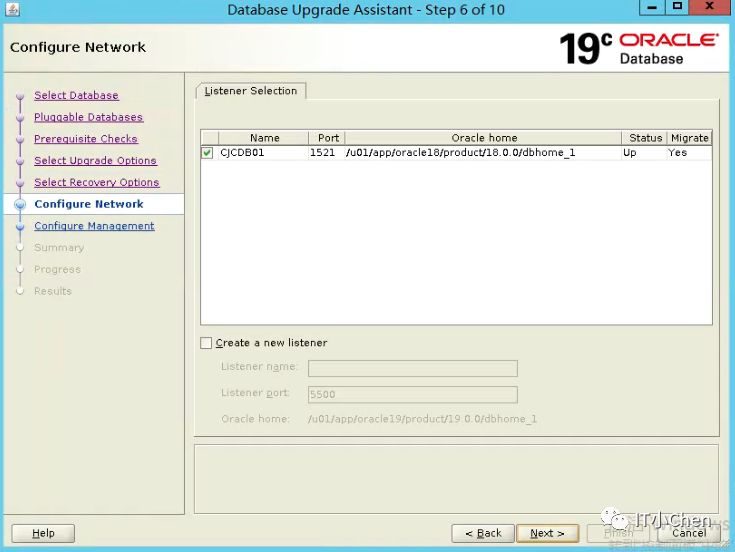
Task: Click the Listener port field showing 5500
Action: coord(413,395)
